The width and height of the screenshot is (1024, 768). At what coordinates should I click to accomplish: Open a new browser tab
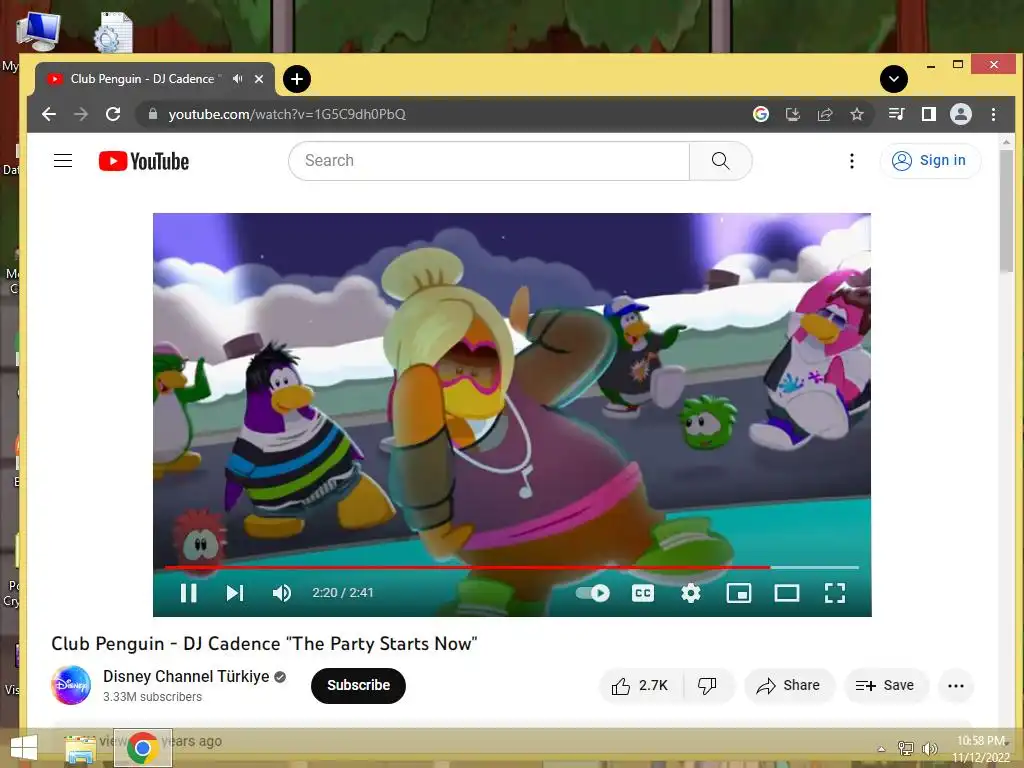point(296,79)
